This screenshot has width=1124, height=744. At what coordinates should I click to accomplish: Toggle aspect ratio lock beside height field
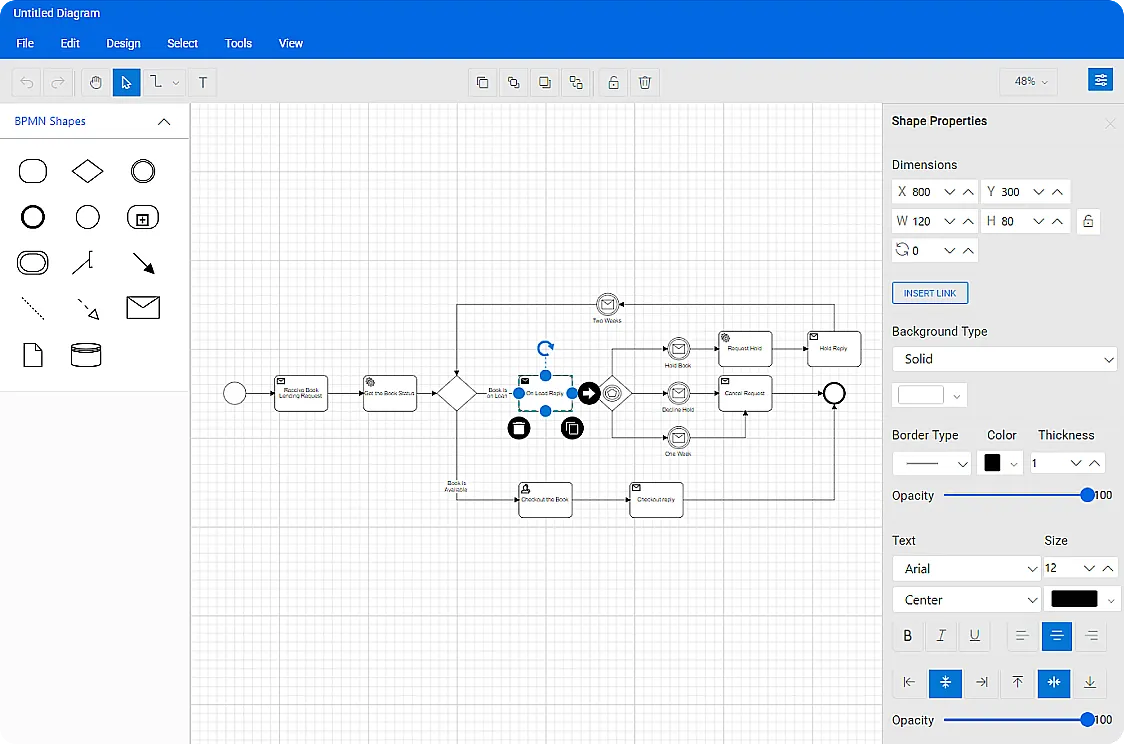click(1088, 221)
